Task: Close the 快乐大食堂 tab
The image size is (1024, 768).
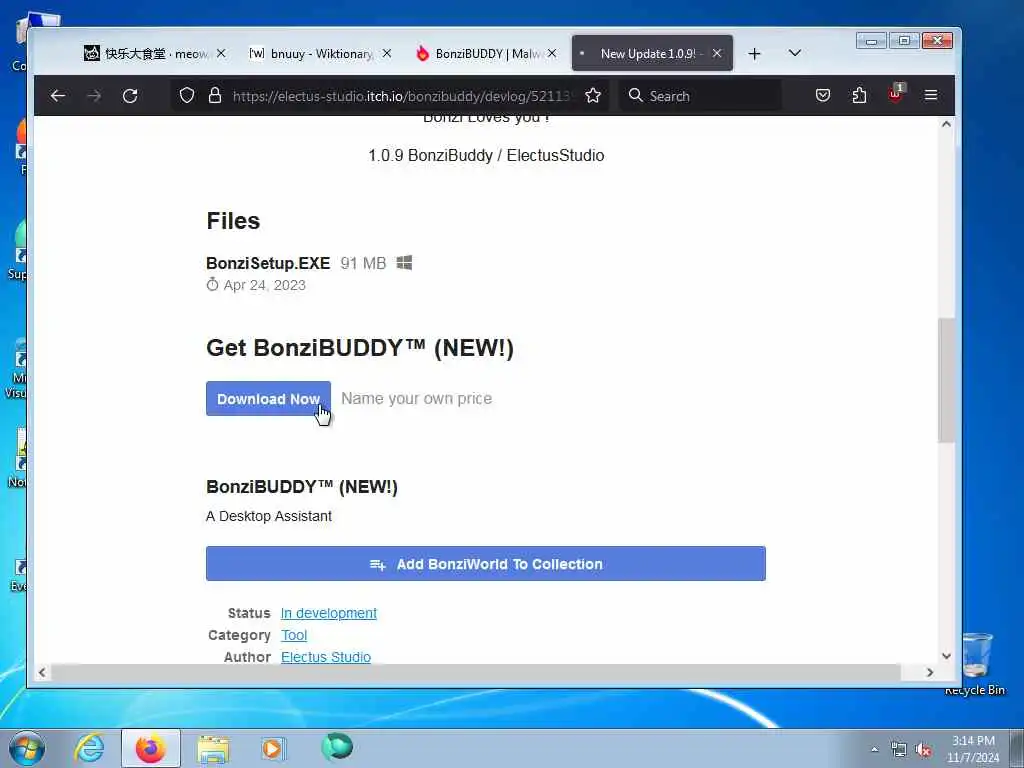Action: [x=221, y=54]
